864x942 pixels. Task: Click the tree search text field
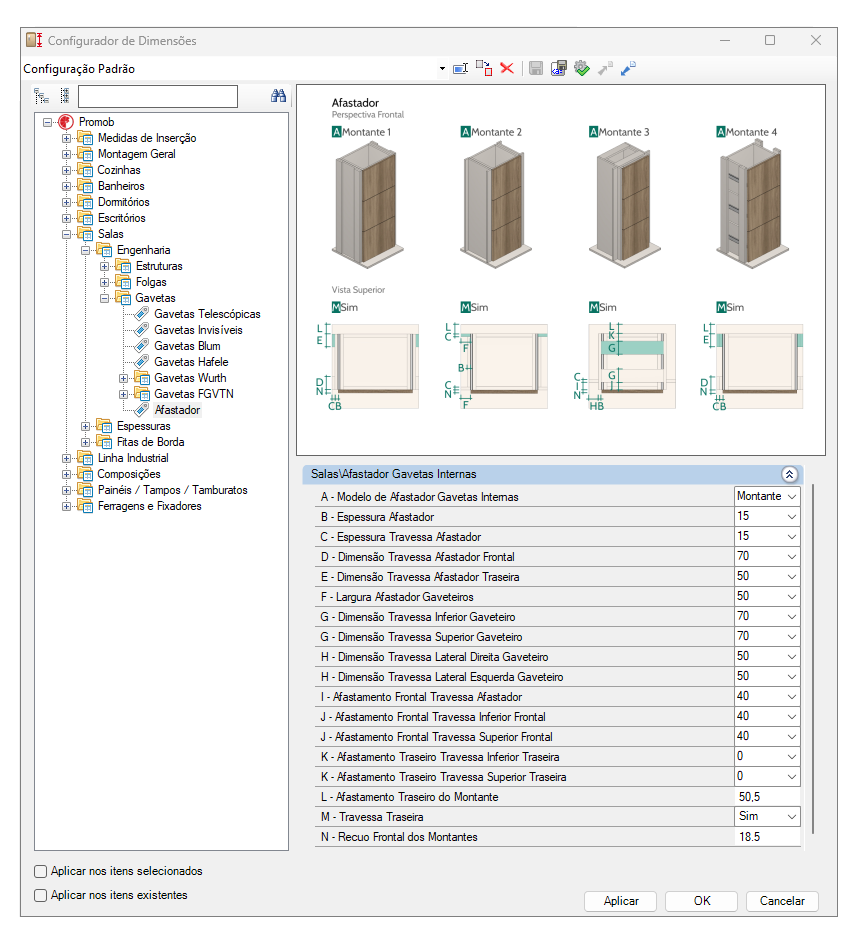click(x=157, y=96)
